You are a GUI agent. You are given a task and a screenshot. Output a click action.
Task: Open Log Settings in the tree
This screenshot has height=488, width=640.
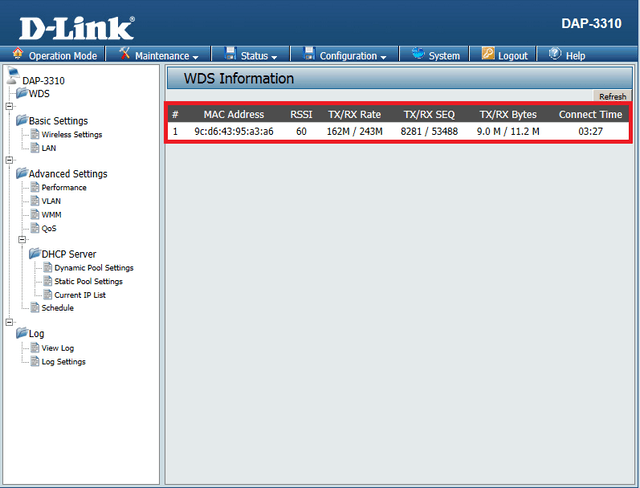click(64, 362)
